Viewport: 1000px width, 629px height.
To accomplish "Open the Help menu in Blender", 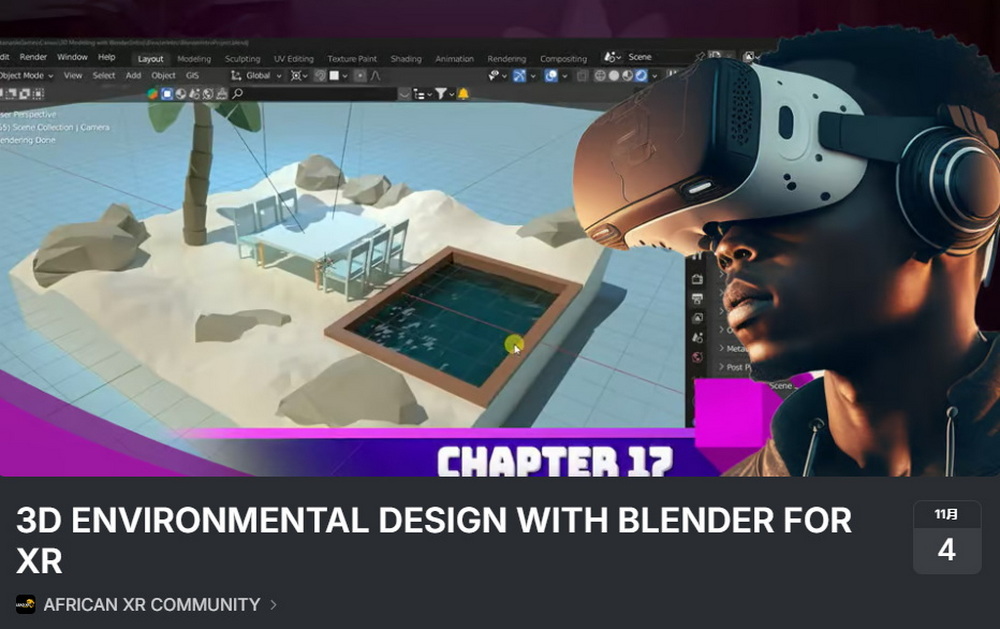I will pos(107,57).
